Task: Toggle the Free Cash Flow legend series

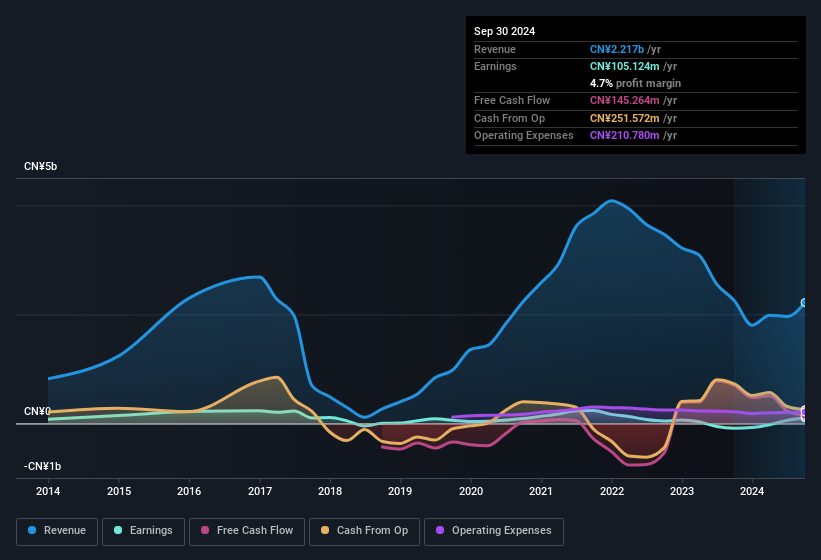Action: [247, 531]
